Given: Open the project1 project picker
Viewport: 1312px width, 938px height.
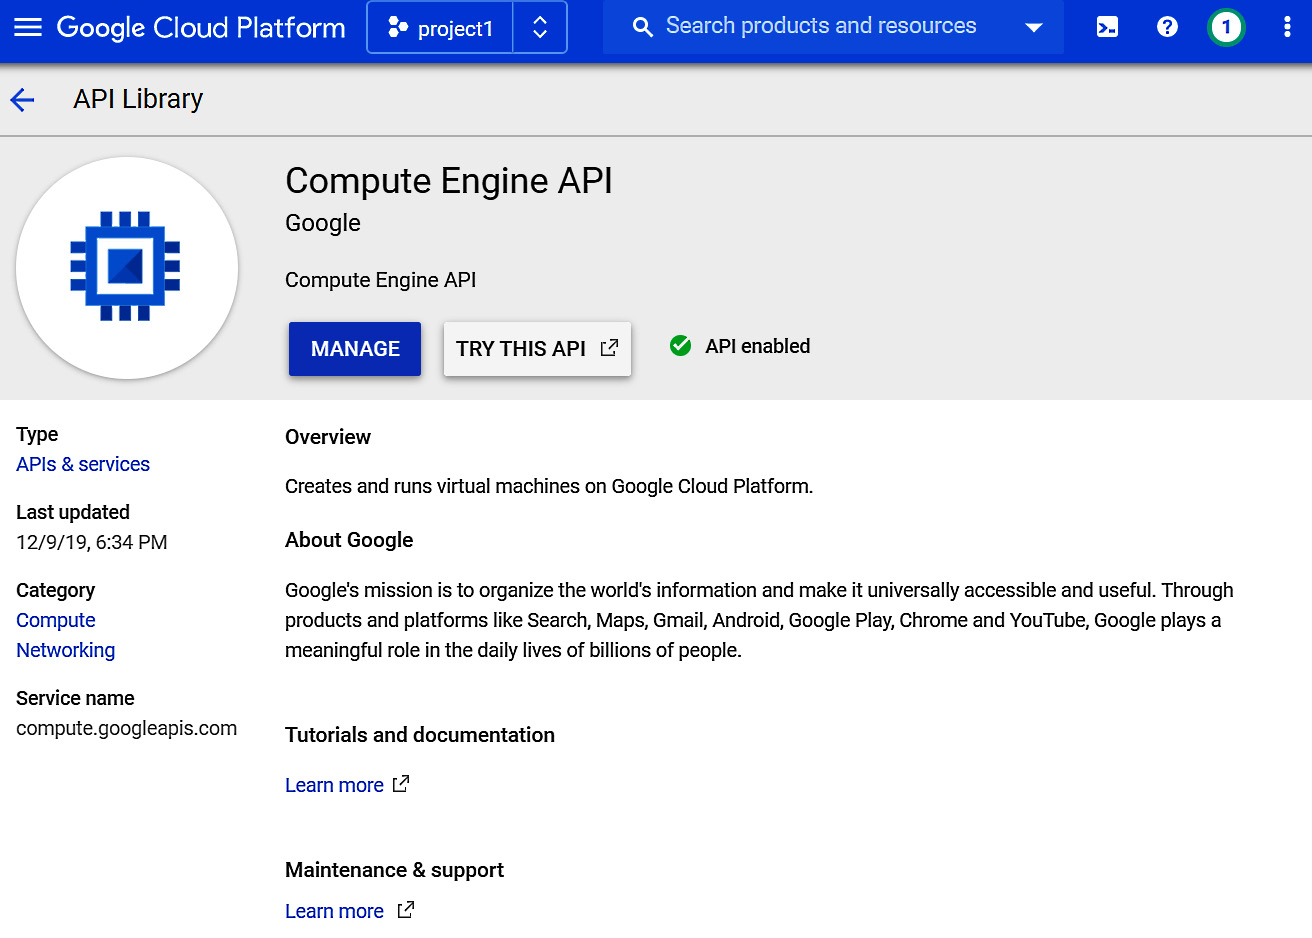Looking at the screenshot, I should tap(440, 27).
